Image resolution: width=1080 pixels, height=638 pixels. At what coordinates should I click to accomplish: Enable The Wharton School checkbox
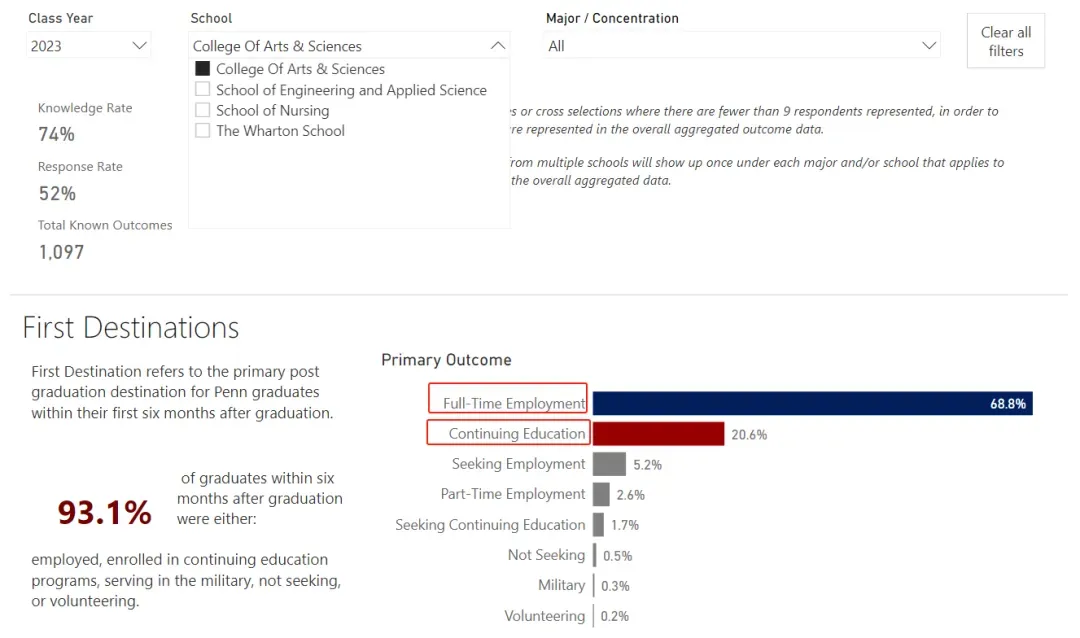pyautogui.click(x=202, y=131)
